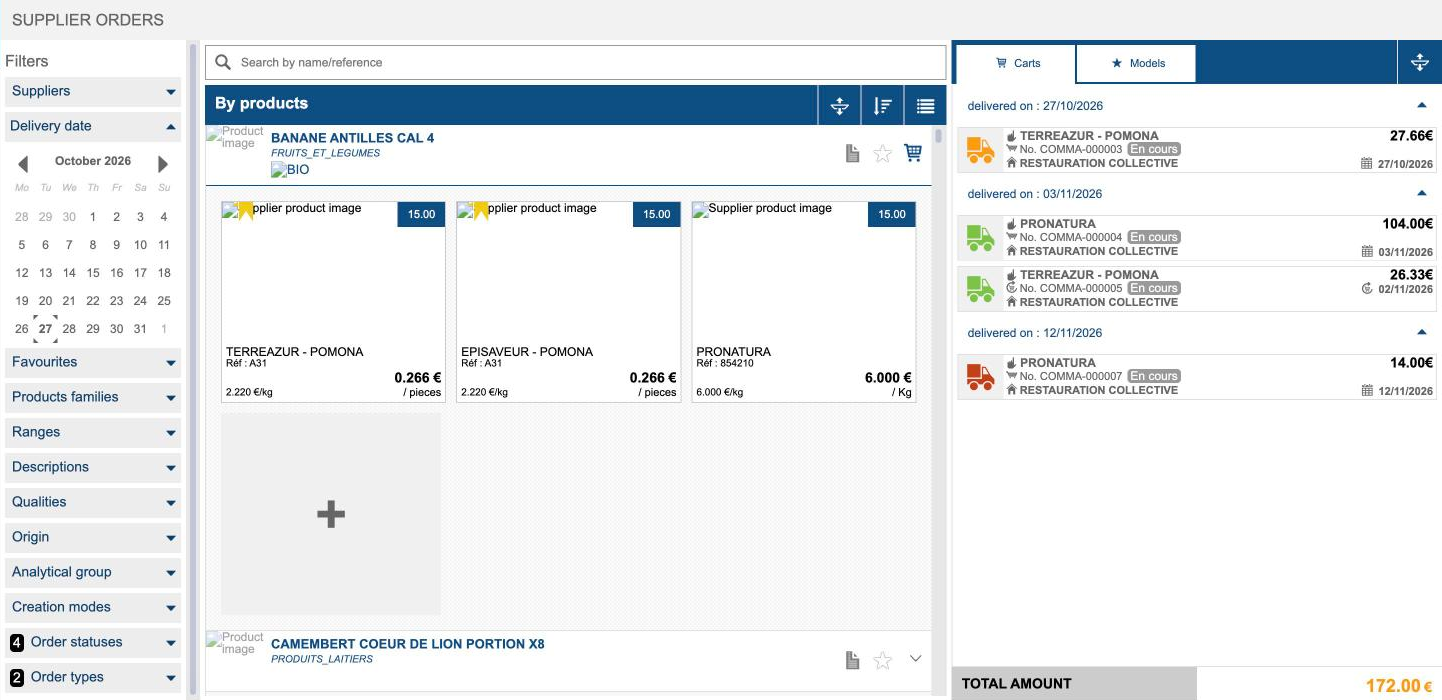This screenshot has height=700, width=1442.
Task: Collapse the delivered on 12/11/2026 group
Action: pos(1422,332)
